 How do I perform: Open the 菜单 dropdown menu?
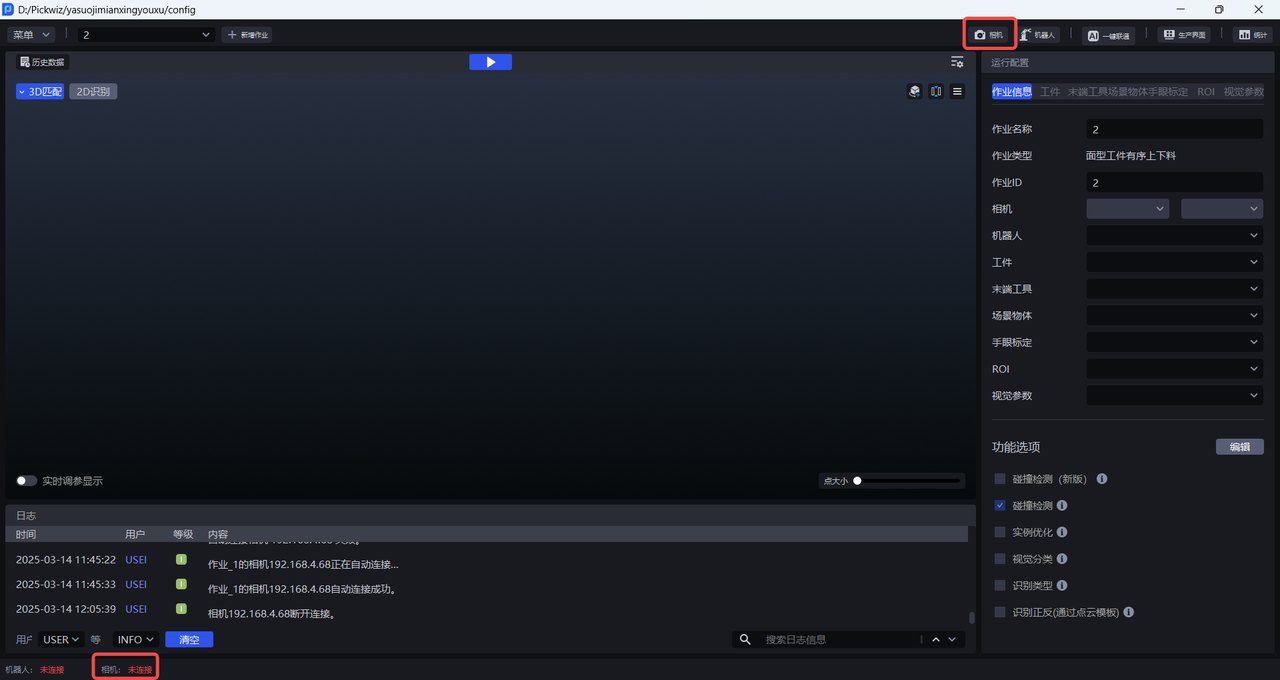pos(31,35)
